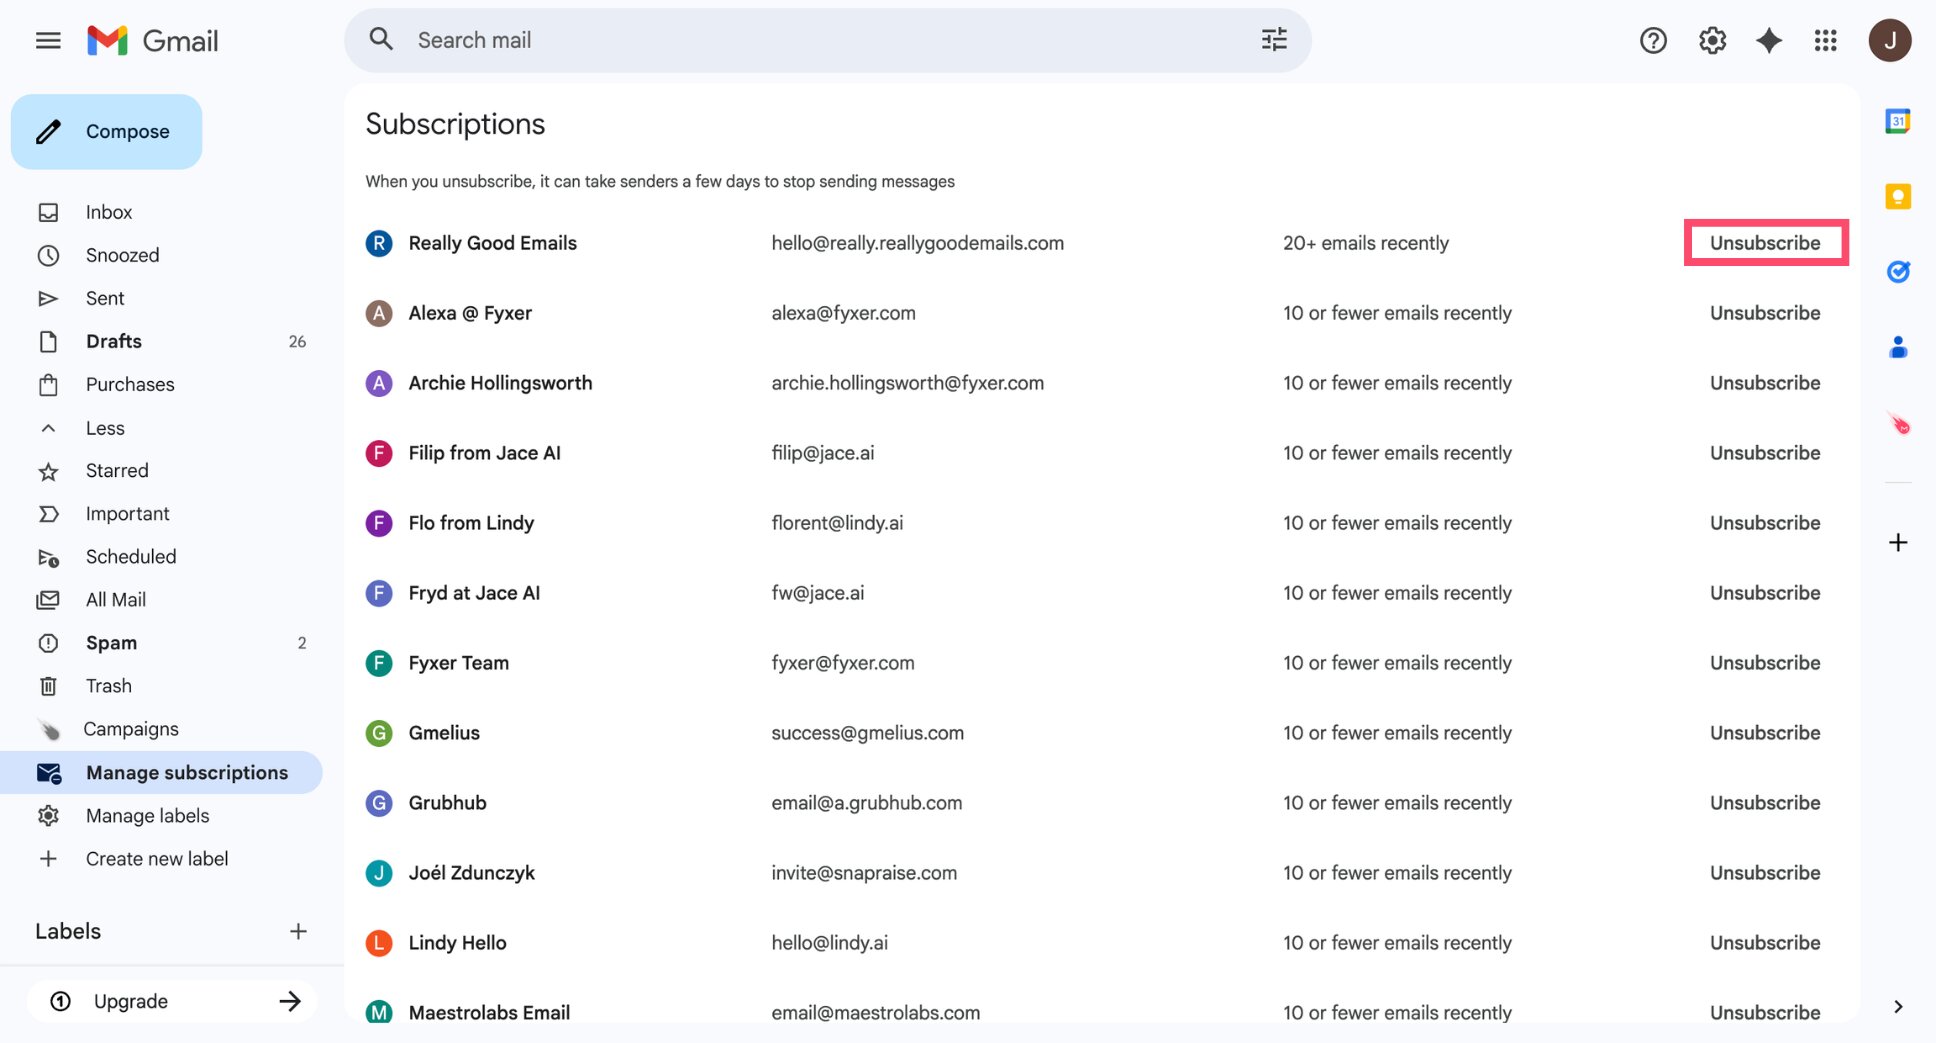The width and height of the screenshot is (1941, 1043).
Task: Open the Spam folder
Action: pyautogui.click(x=163, y=642)
